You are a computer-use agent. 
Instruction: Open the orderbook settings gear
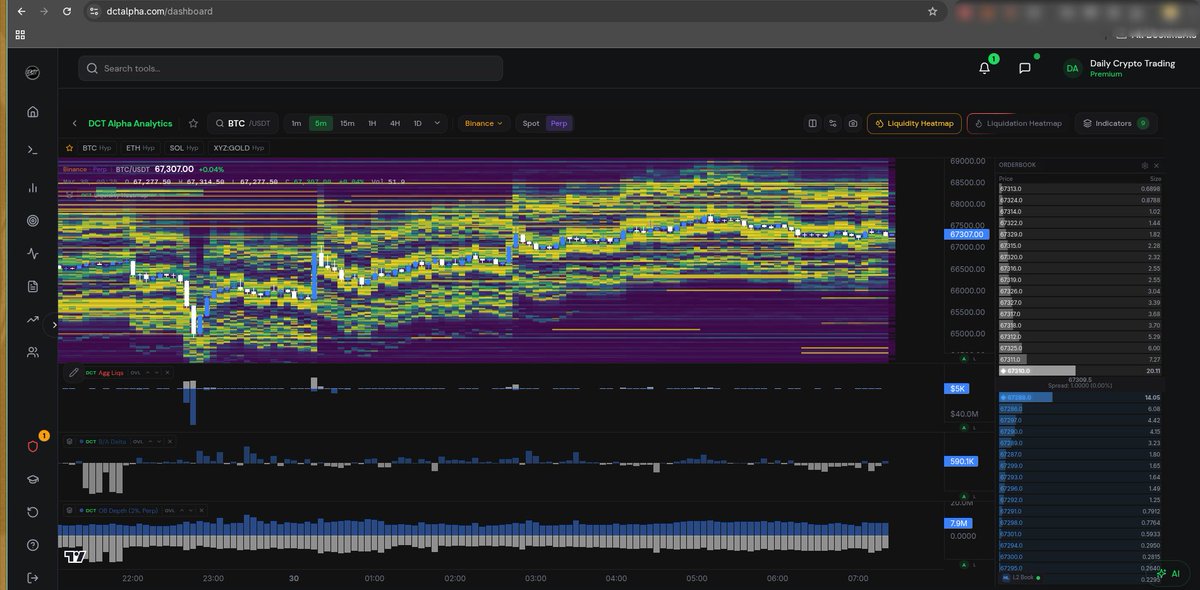(x=1145, y=165)
